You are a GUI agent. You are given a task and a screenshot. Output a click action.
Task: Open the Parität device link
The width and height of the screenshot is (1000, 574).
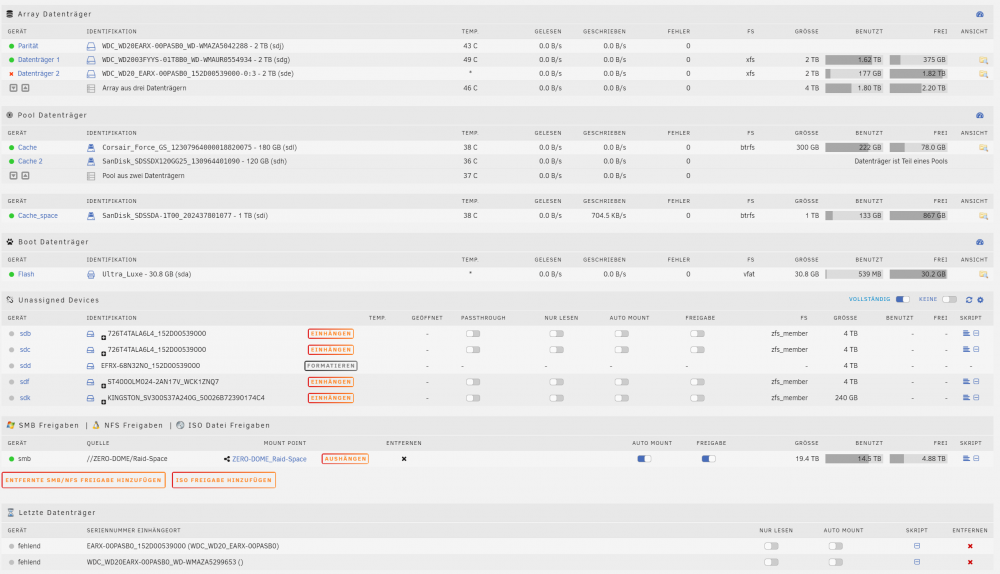coord(28,46)
